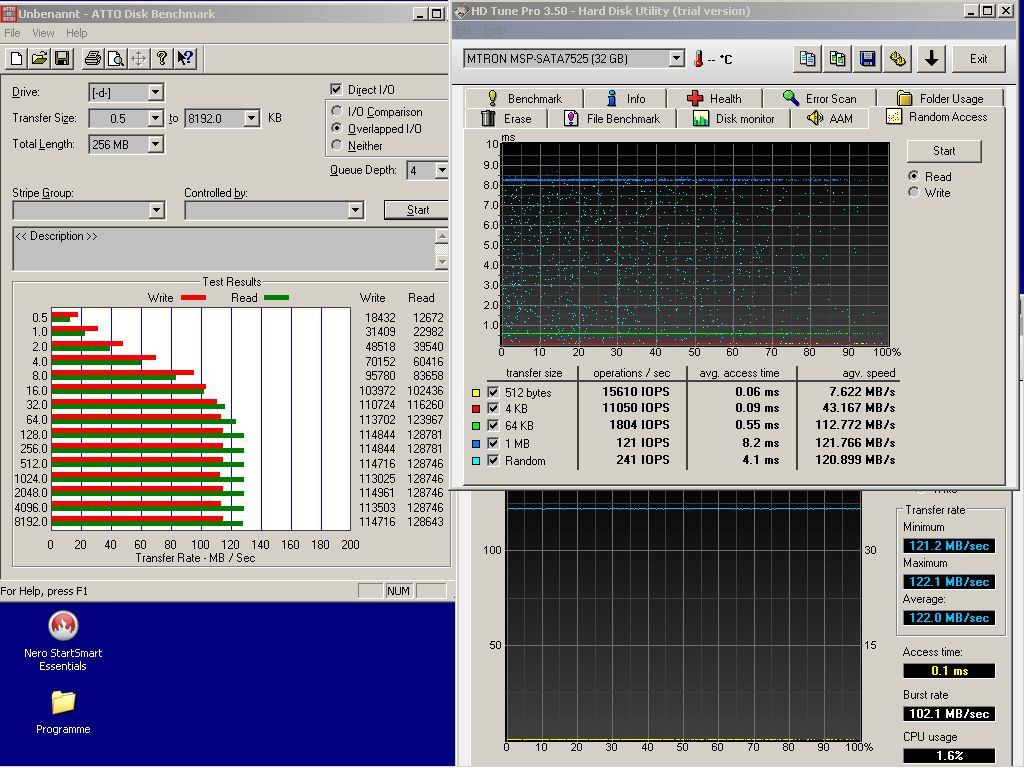Select the Overlapped I/O radio button
Screen dimensions: 1024x768
pos(337,128)
